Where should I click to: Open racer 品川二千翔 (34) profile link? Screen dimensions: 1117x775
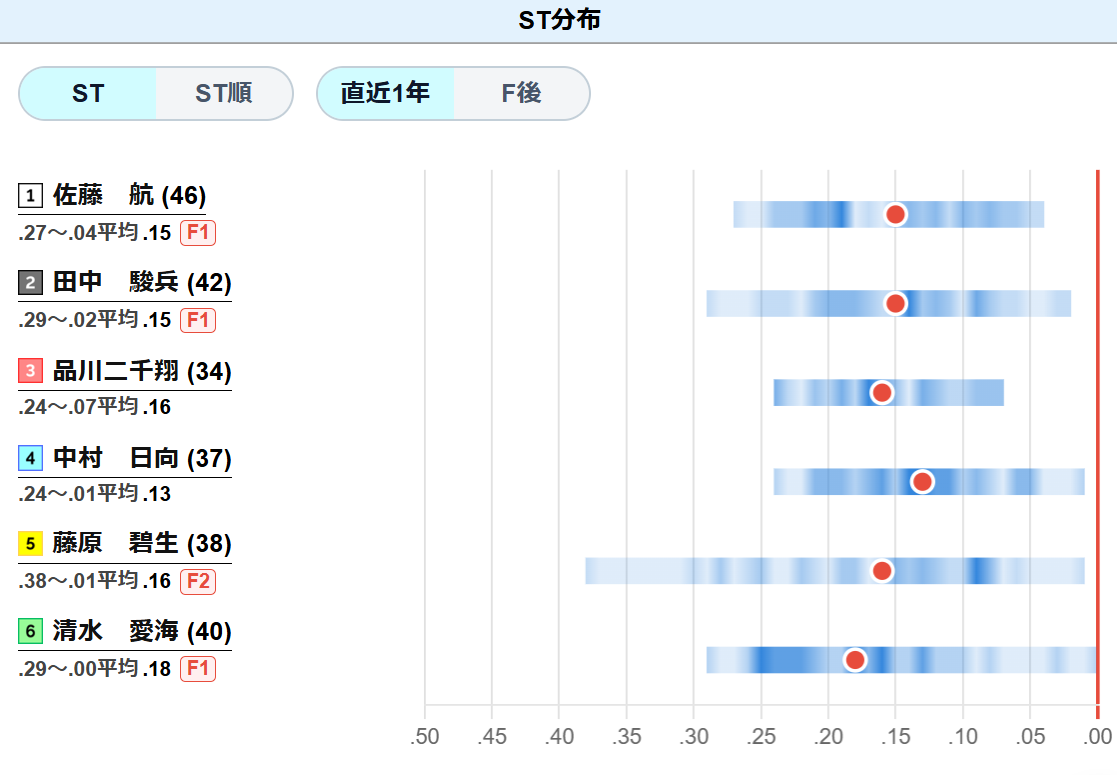tap(142, 370)
